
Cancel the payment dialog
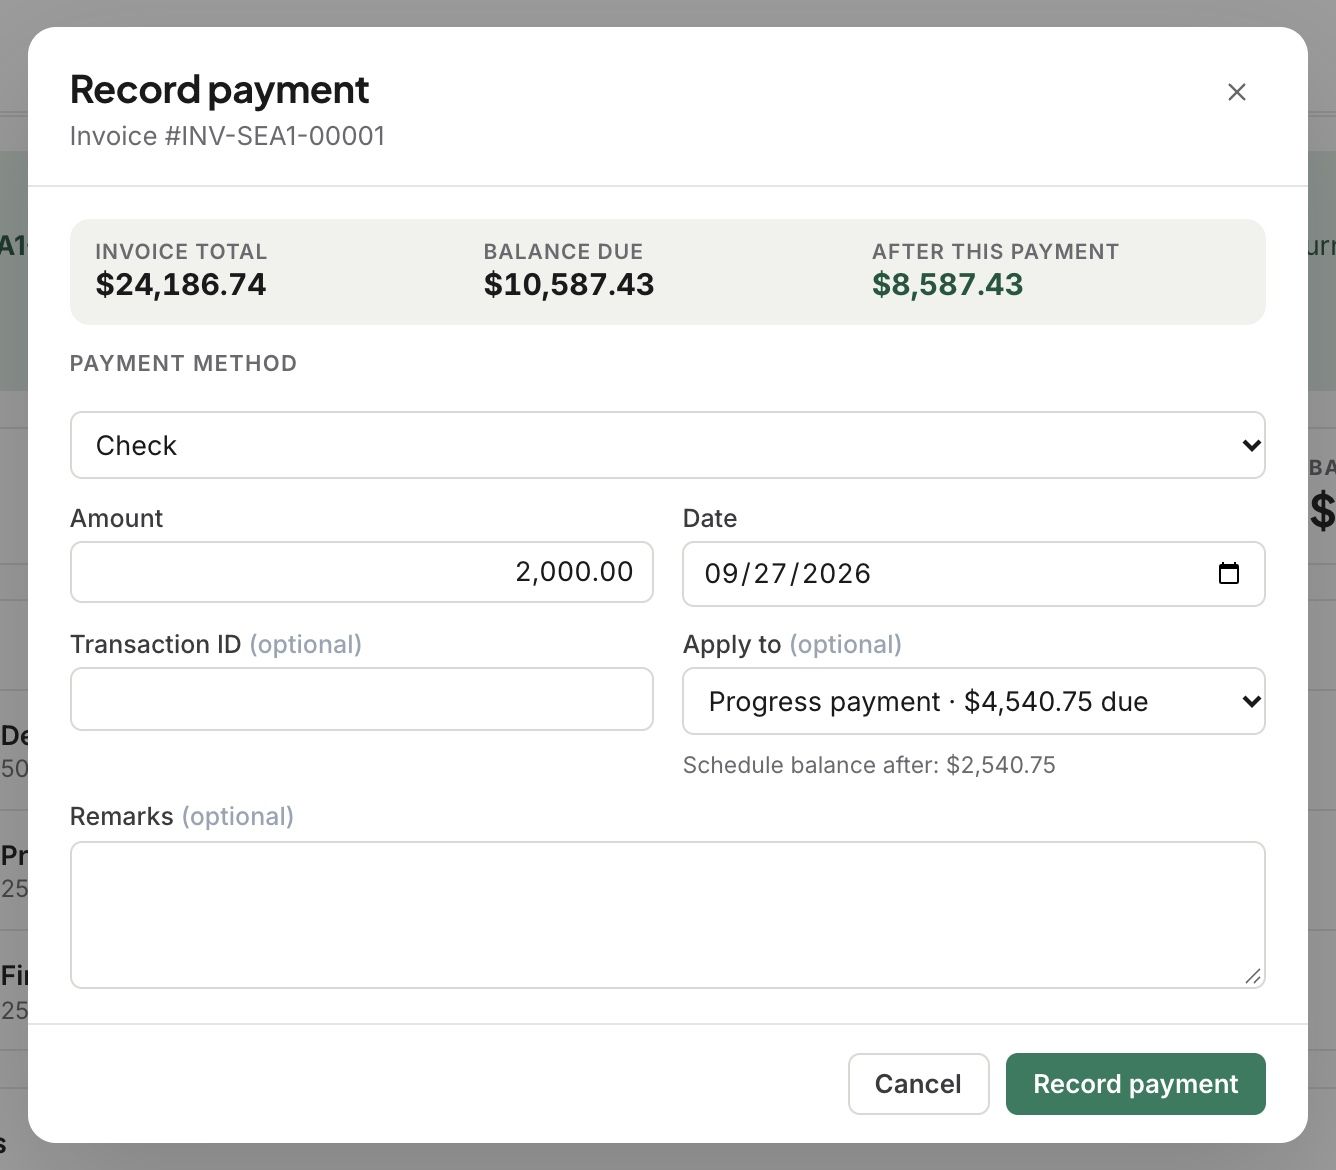click(x=918, y=1084)
